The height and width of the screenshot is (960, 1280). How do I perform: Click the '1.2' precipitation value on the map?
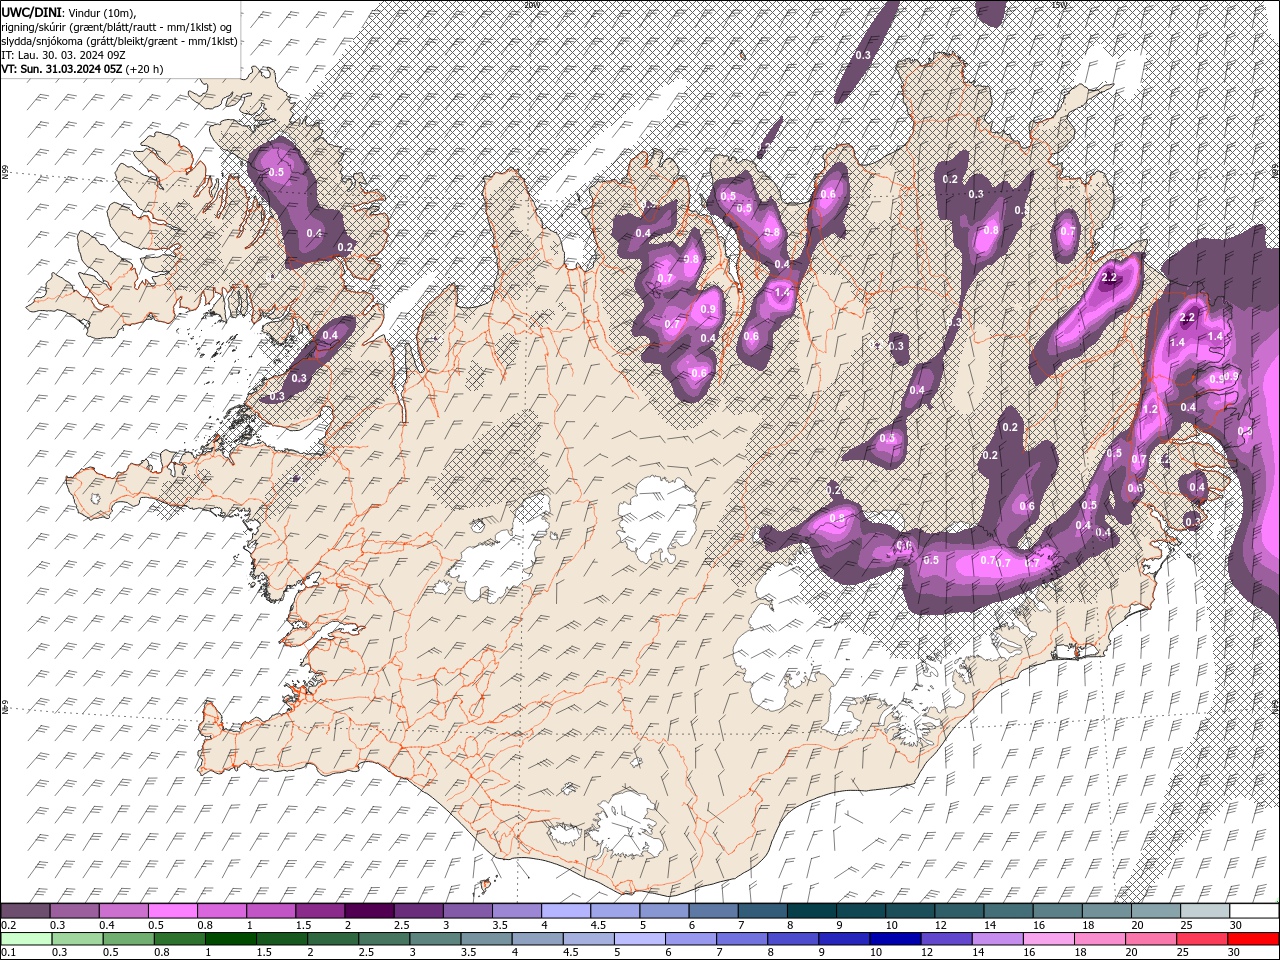click(x=1150, y=409)
